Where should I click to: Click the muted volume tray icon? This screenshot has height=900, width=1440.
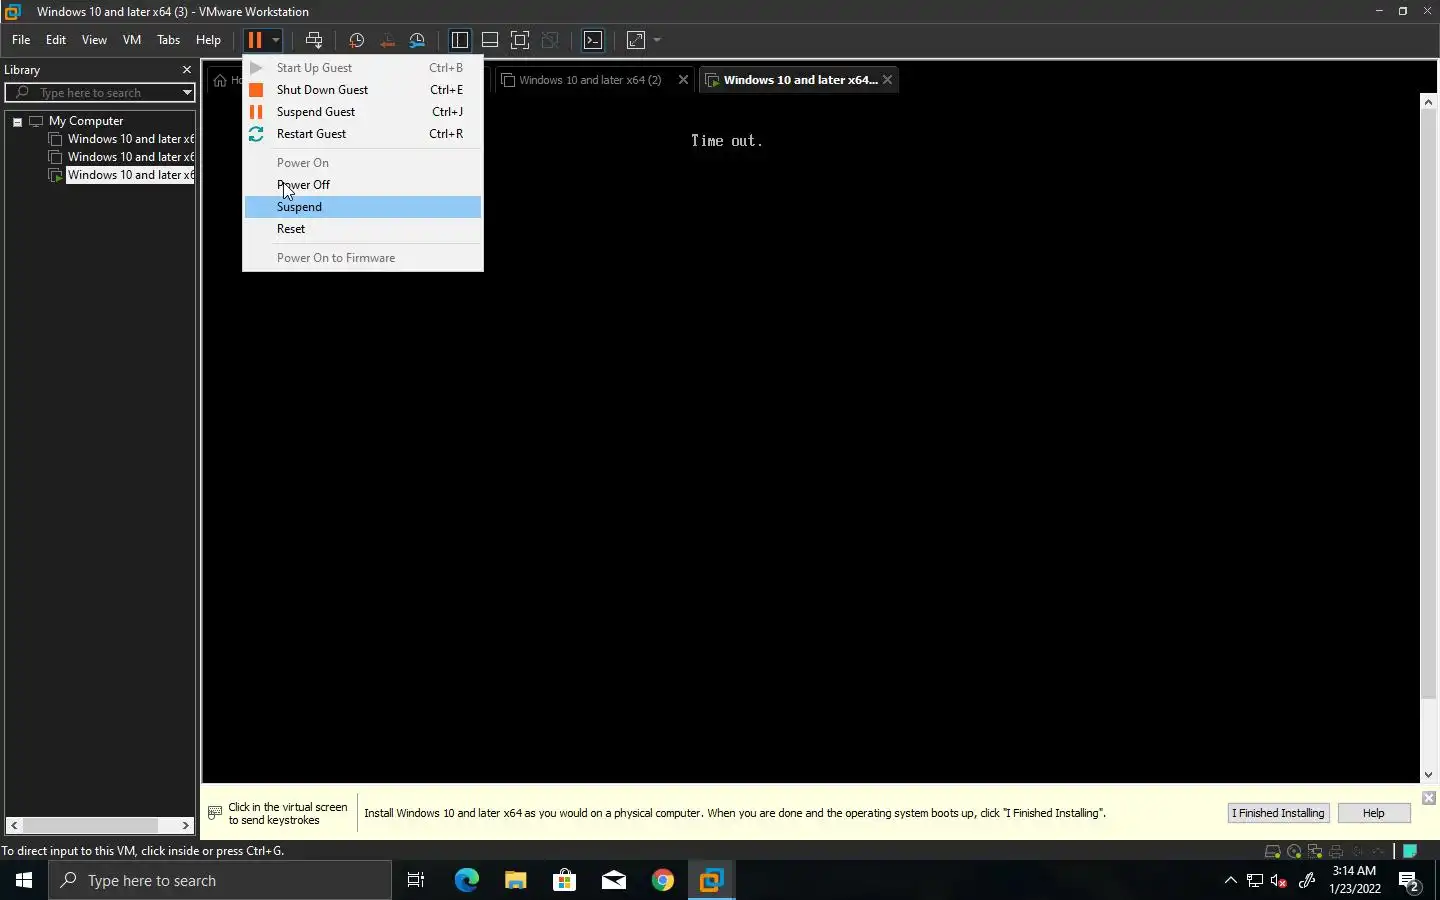[x=1279, y=880]
